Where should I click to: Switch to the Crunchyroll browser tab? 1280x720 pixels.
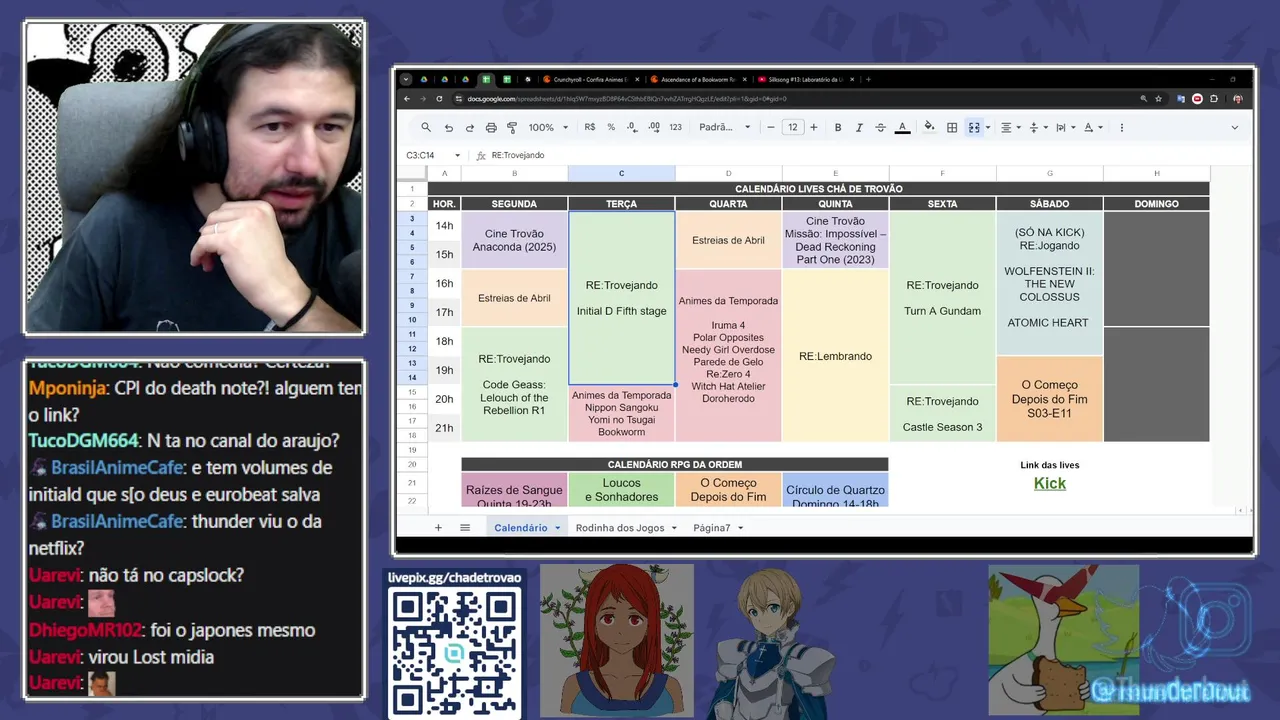click(590, 79)
